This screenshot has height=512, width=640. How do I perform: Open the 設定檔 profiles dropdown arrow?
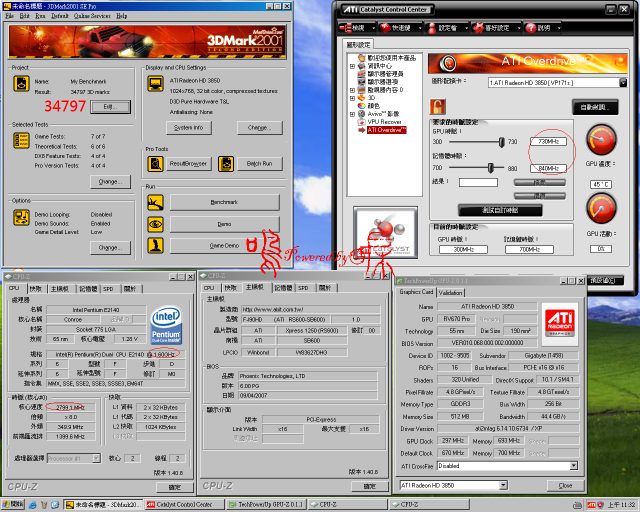(466, 28)
